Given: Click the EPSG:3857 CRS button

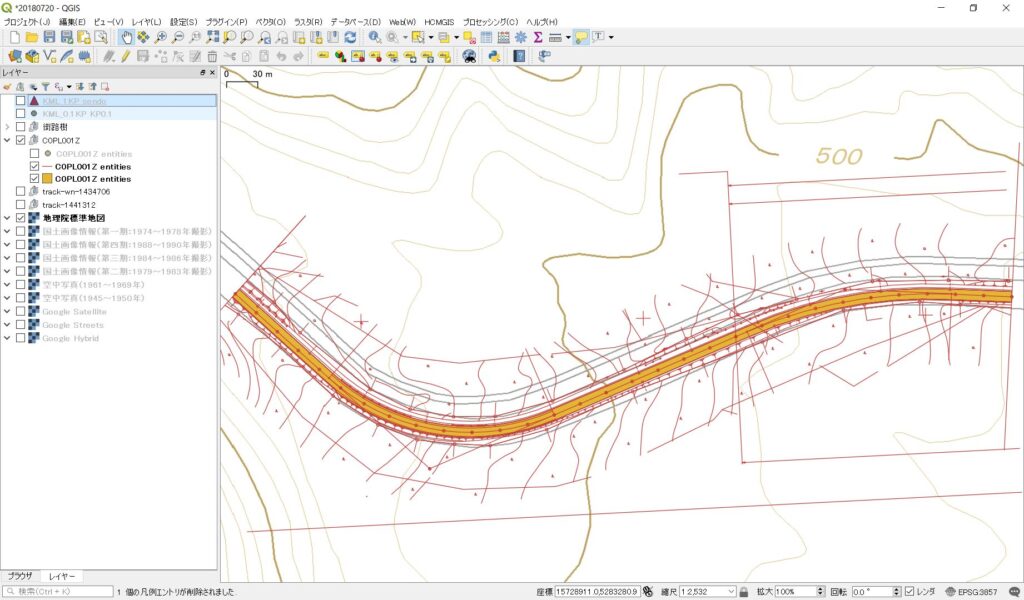Looking at the screenshot, I should tap(971, 592).
